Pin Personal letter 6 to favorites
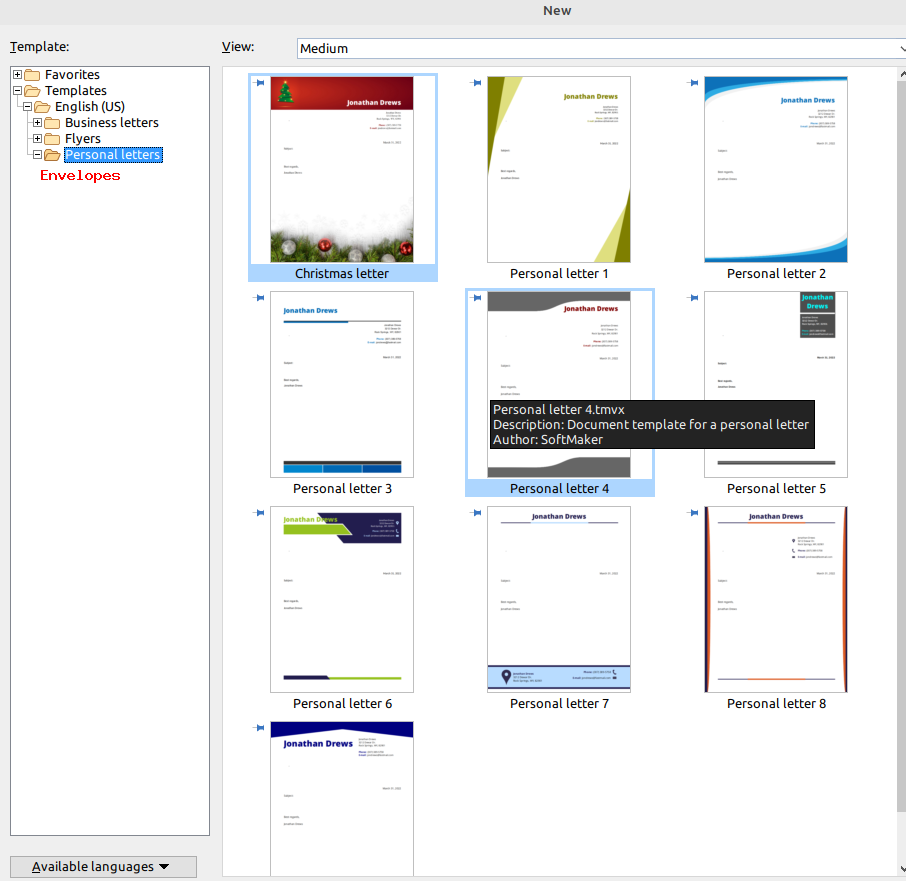This screenshot has width=906, height=881. [259, 513]
